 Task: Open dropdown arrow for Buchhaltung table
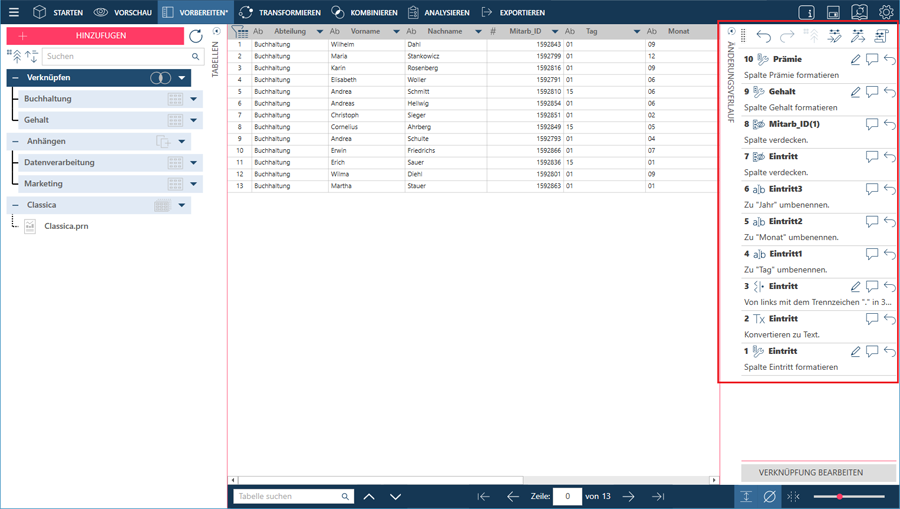click(194, 99)
